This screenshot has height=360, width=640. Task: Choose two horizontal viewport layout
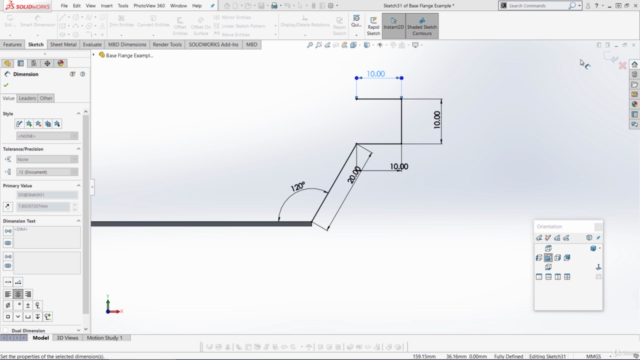tap(548, 277)
